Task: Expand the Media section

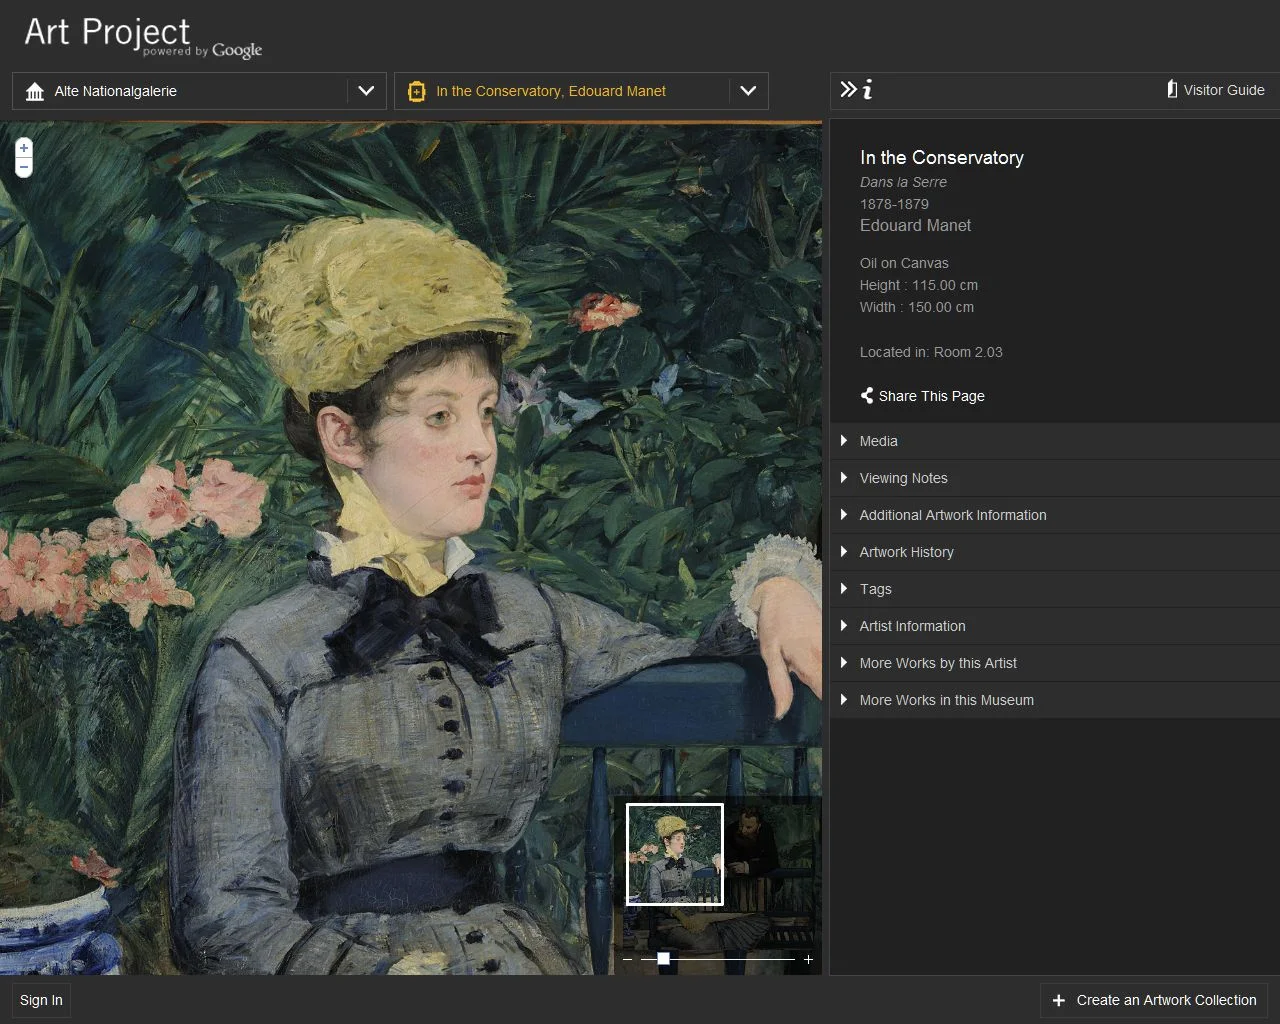Action: 878,441
